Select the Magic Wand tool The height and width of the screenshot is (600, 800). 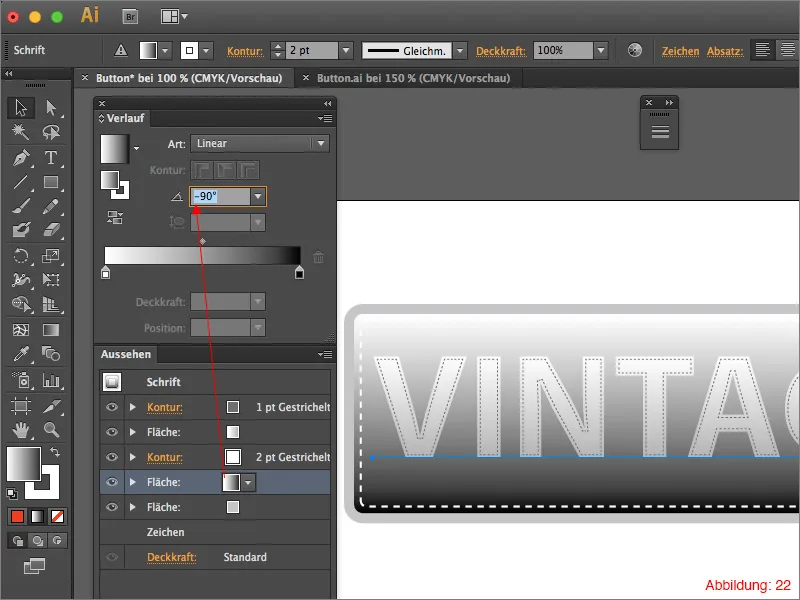(21, 132)
